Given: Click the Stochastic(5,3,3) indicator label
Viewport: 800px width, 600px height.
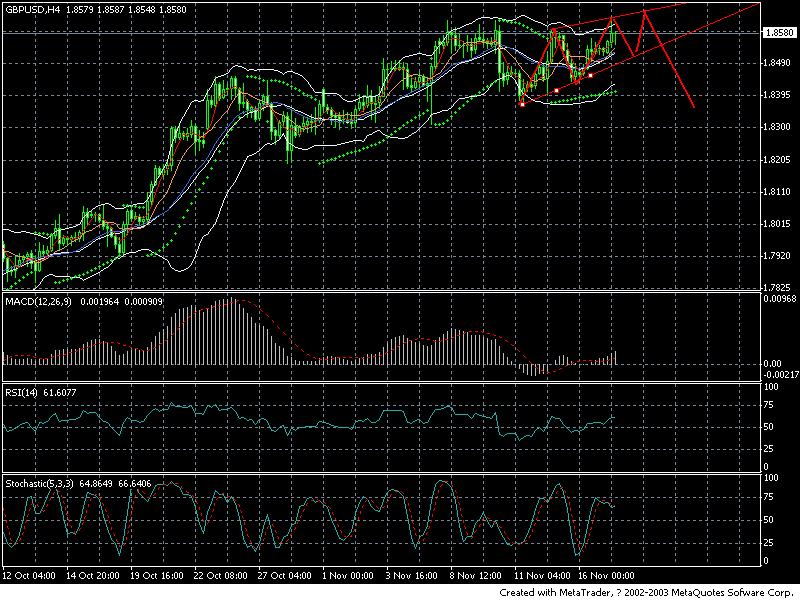Looking at the screenshot, I should coord(40,483).
